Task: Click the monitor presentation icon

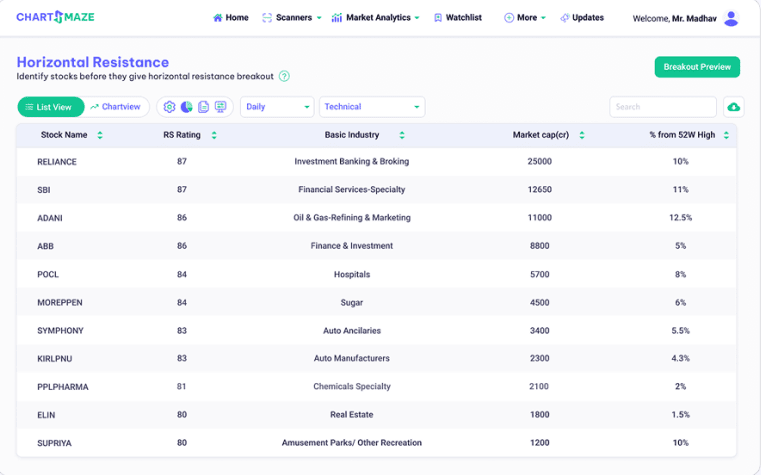Action: (220, 107)
